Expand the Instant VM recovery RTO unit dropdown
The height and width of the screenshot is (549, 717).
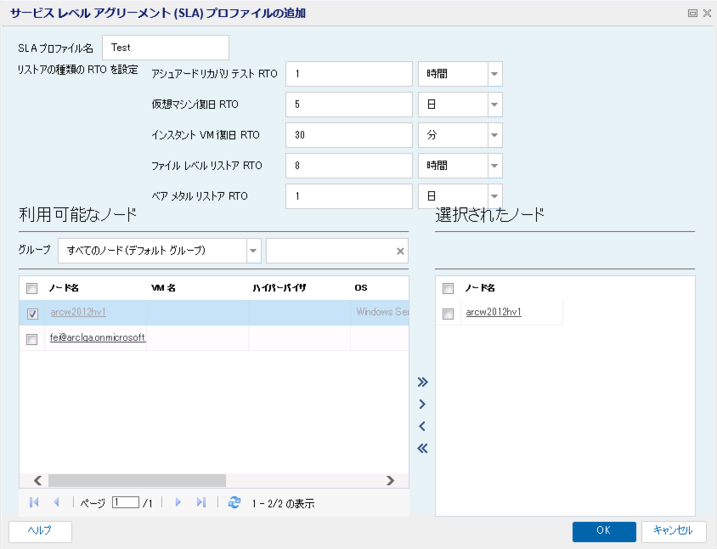pyautogui.click(x=494, y=135)
